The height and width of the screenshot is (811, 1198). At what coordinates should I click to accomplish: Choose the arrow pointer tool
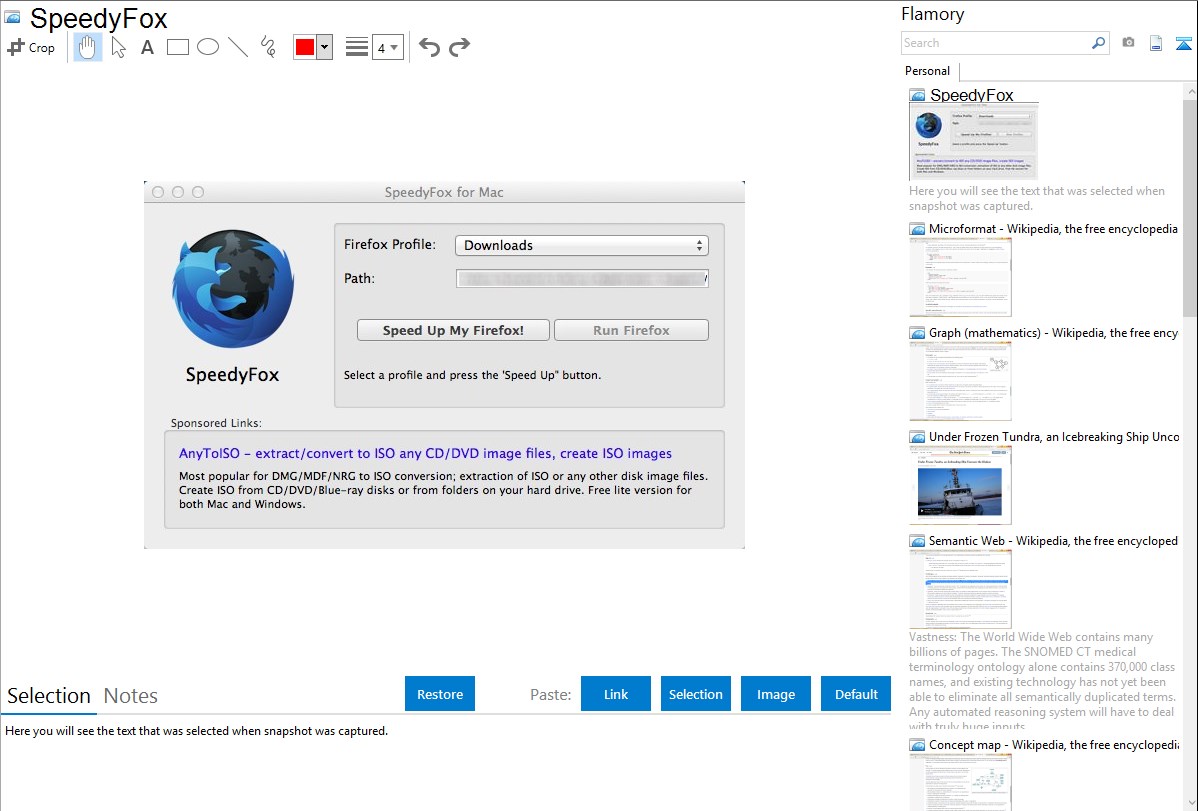pos(118,47)
